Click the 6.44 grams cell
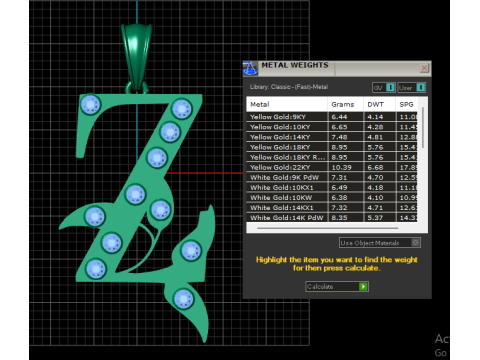This screenshot has height=360, width=480. pos(346,117)
